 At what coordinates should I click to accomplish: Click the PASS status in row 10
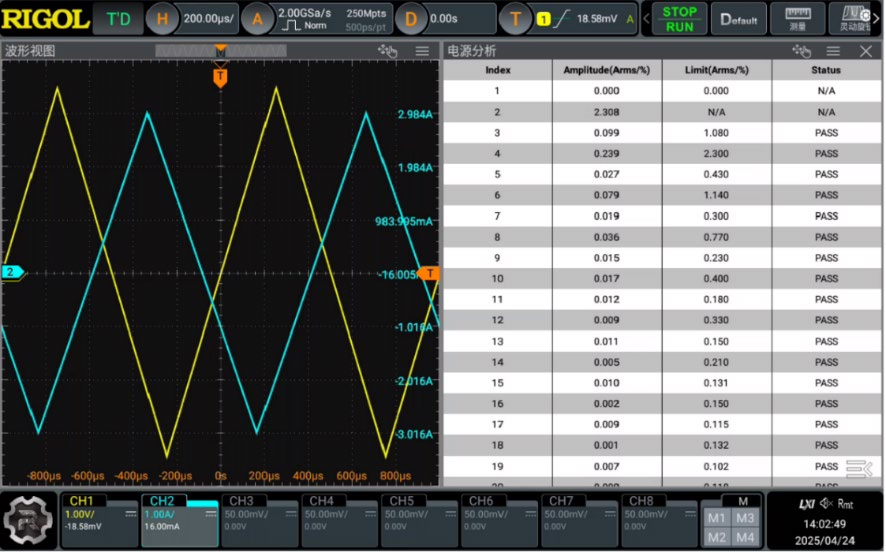[826, 279]
